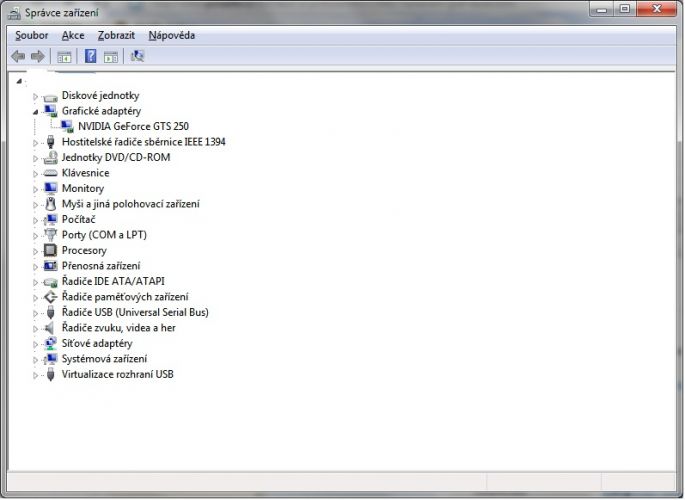Click the Procesory chip icon

pos(50,250)
